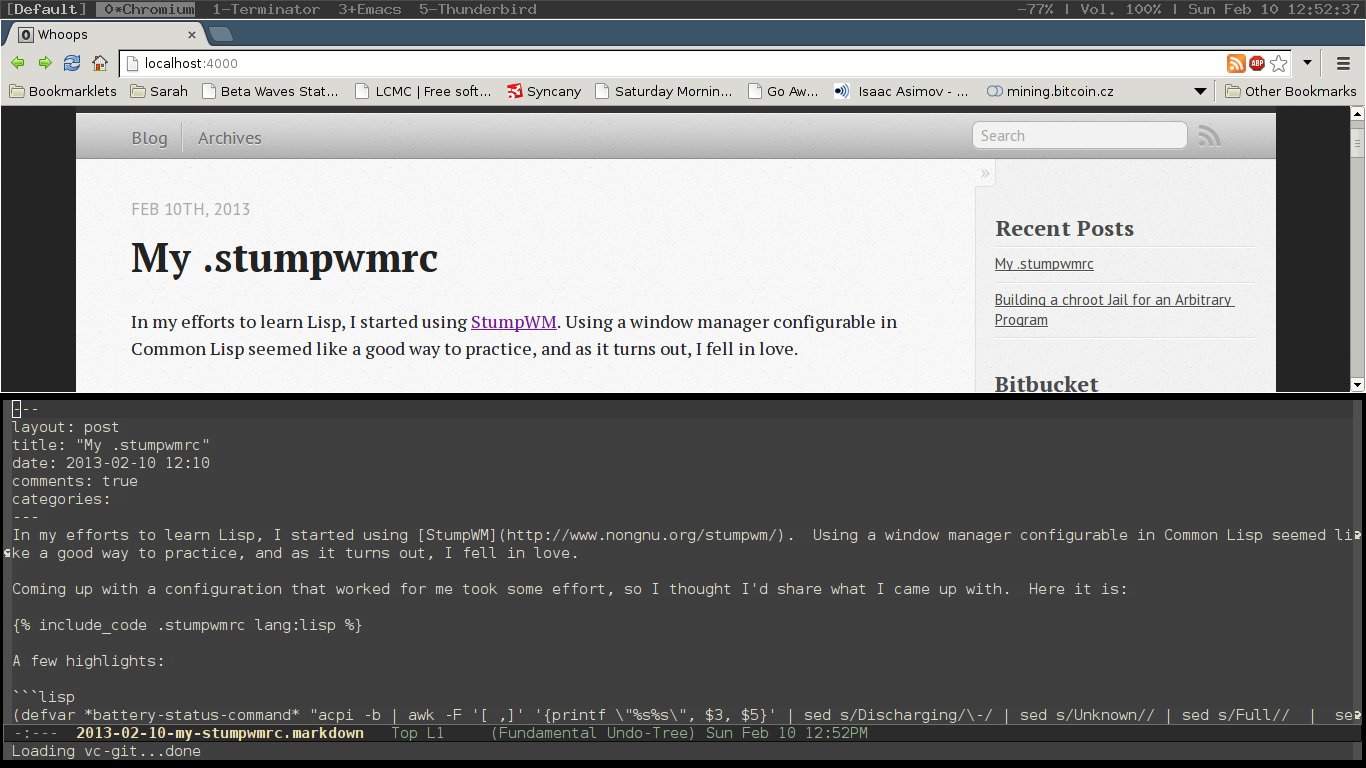
Task: Open the dropdown arrow beside the bookmark star
Action: (x=1307, y=63)
